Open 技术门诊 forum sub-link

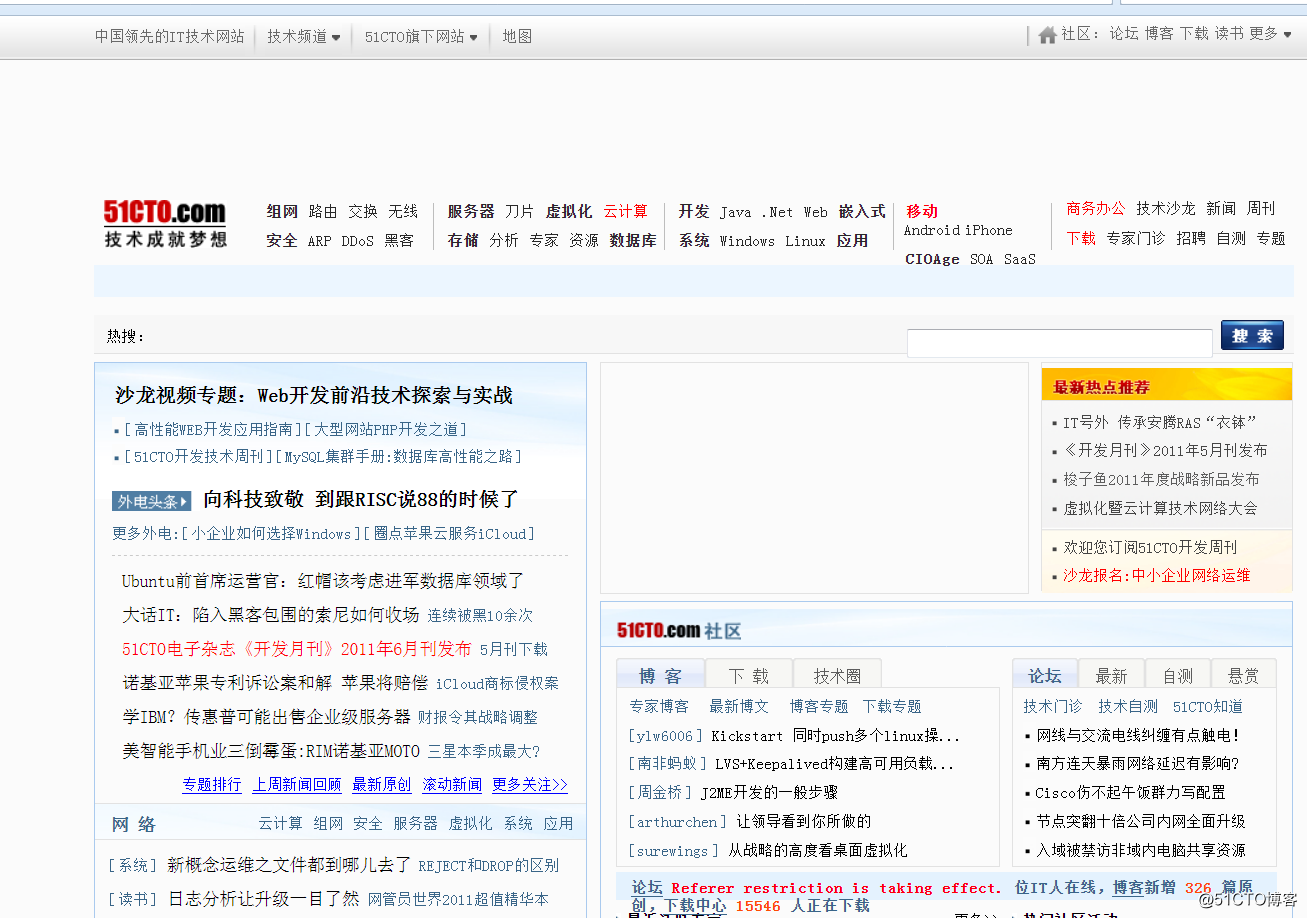pos(1052,706)
